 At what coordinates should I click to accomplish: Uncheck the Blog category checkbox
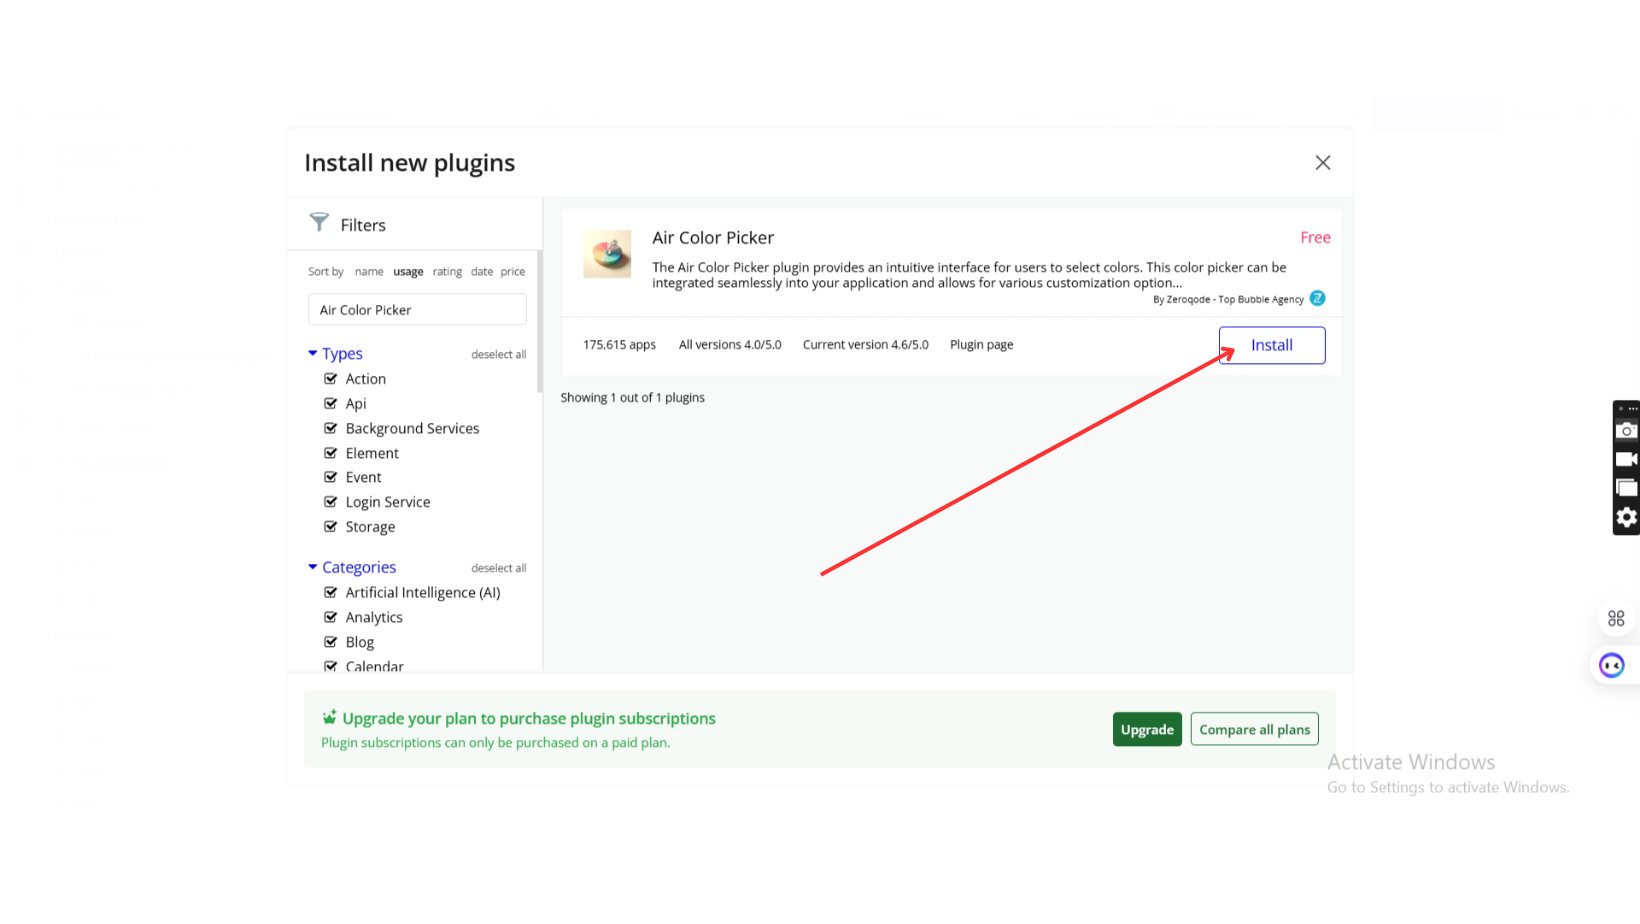pyautogui.click(x=331, y=642)
